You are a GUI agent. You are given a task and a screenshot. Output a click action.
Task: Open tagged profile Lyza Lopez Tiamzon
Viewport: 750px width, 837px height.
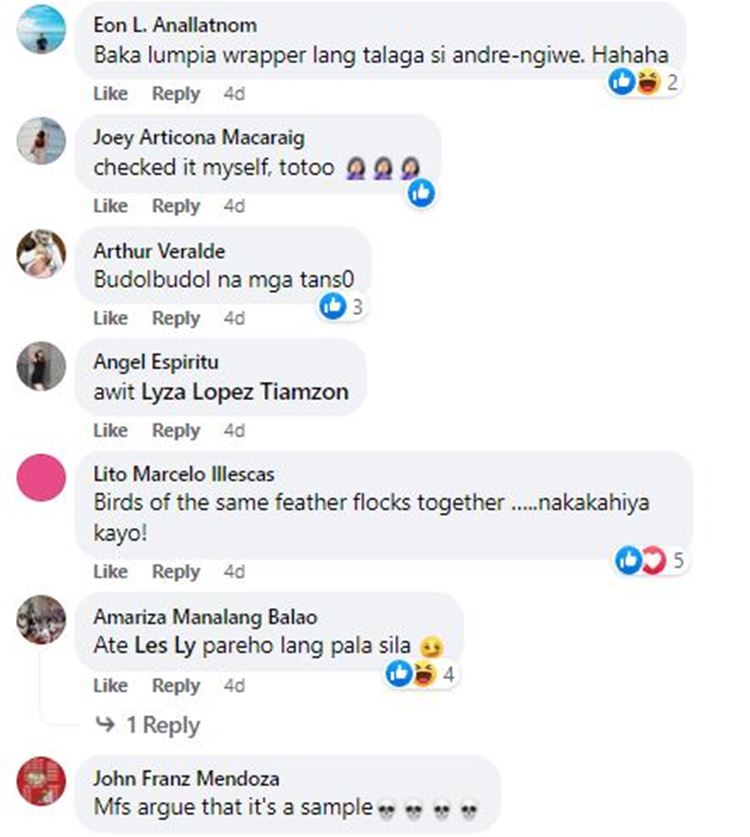tap(245, 392)
